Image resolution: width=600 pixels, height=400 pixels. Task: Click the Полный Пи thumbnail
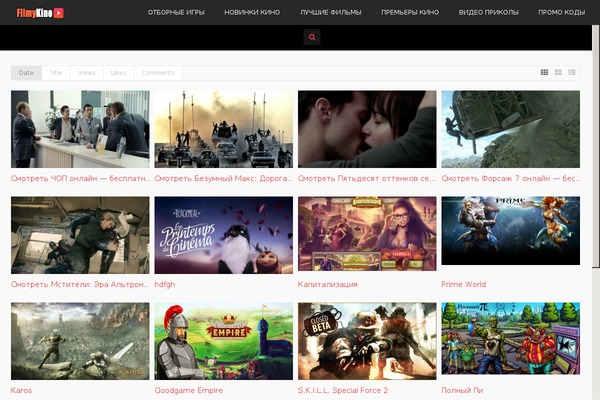(x=510, y=338)
